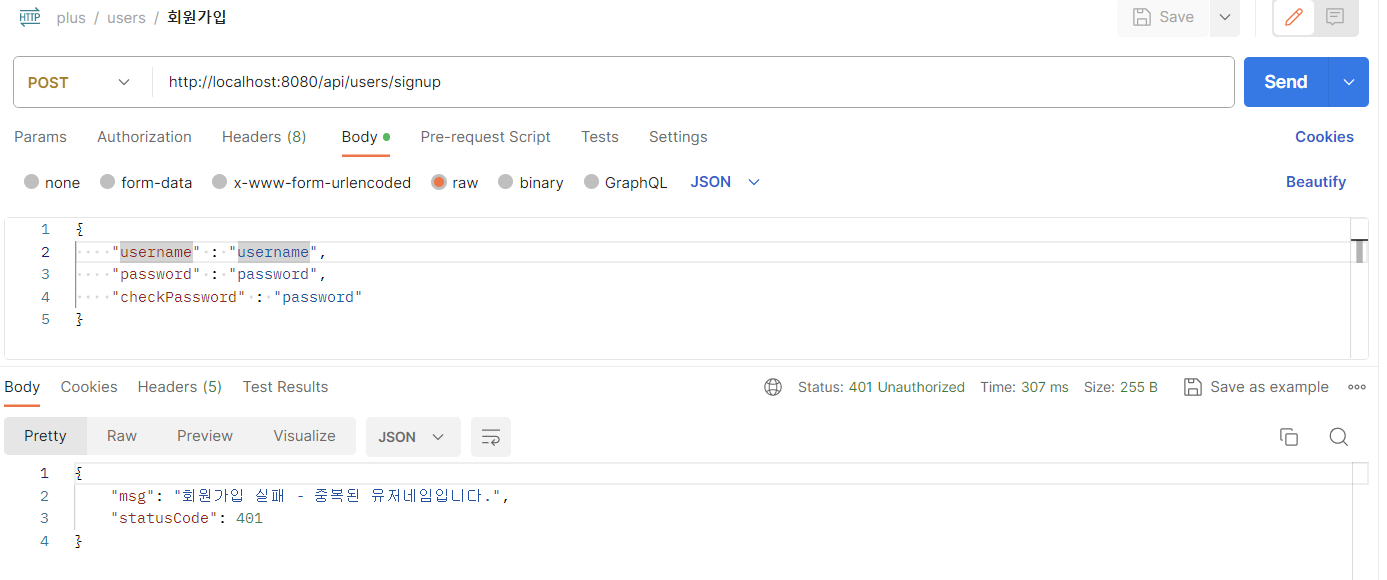
Task: Select the request Body tab
Action: click(x=365, y=137)
